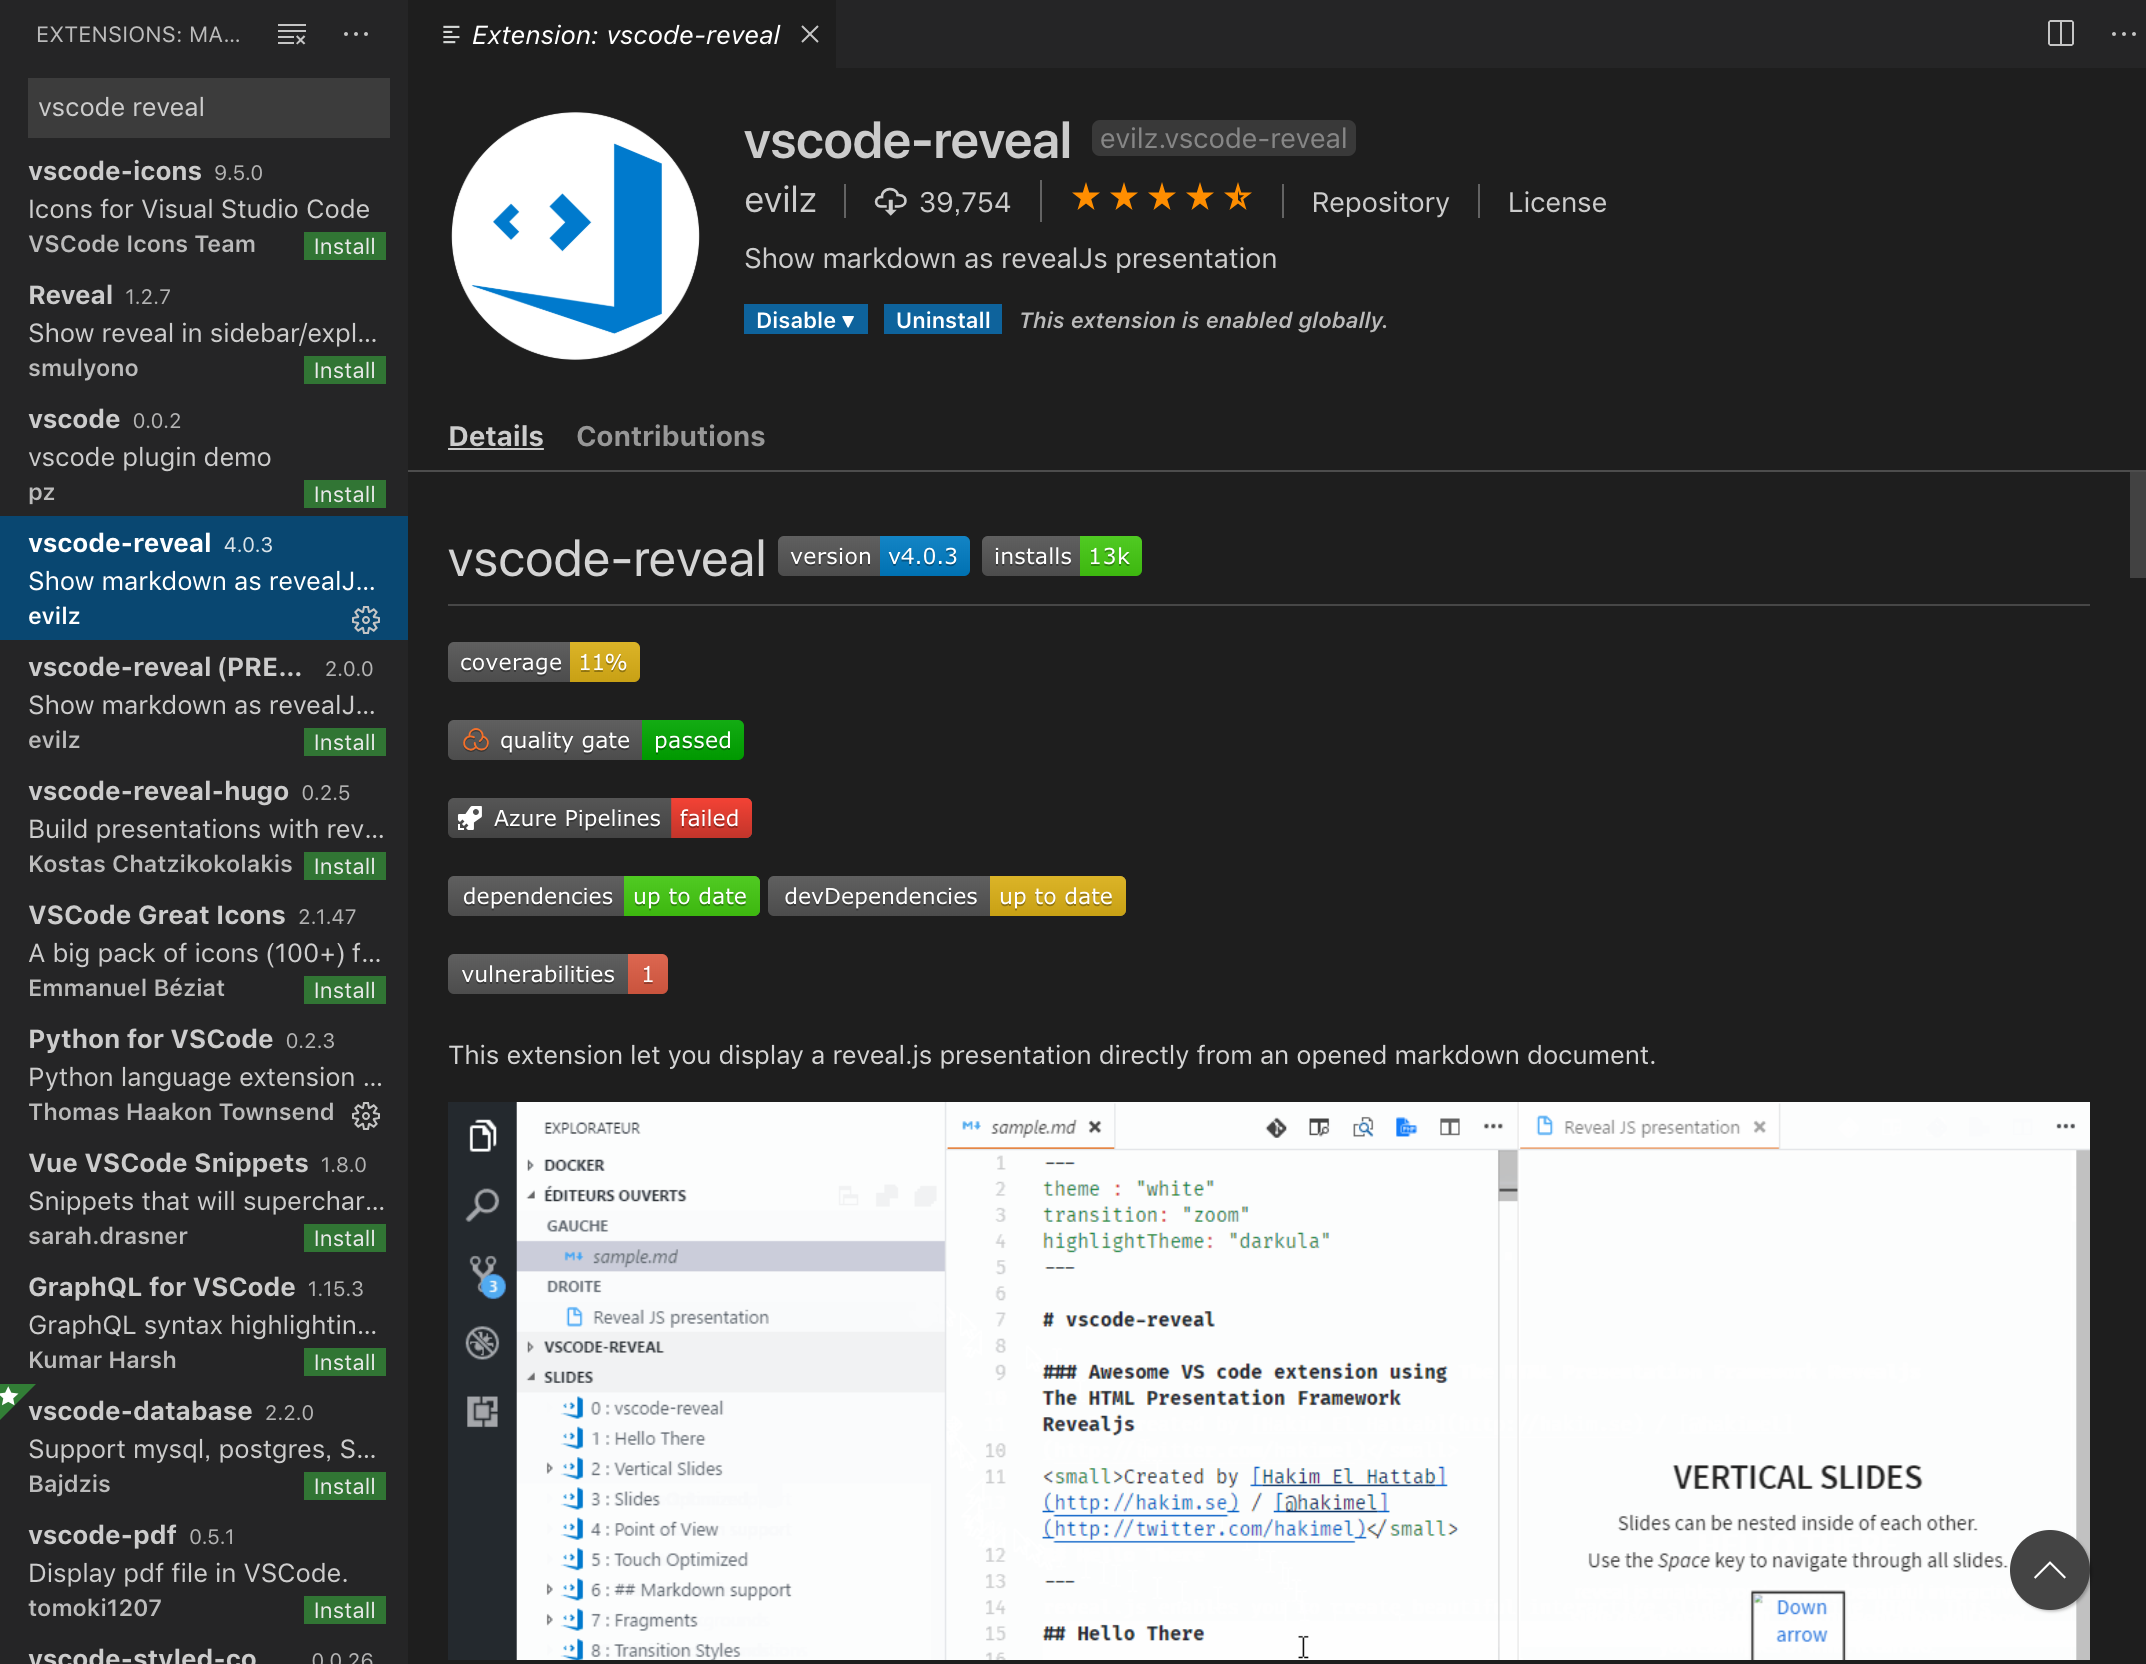Install GraphQL for VSCode
The image size is (2146, 1664).
tap(344, 1362)
